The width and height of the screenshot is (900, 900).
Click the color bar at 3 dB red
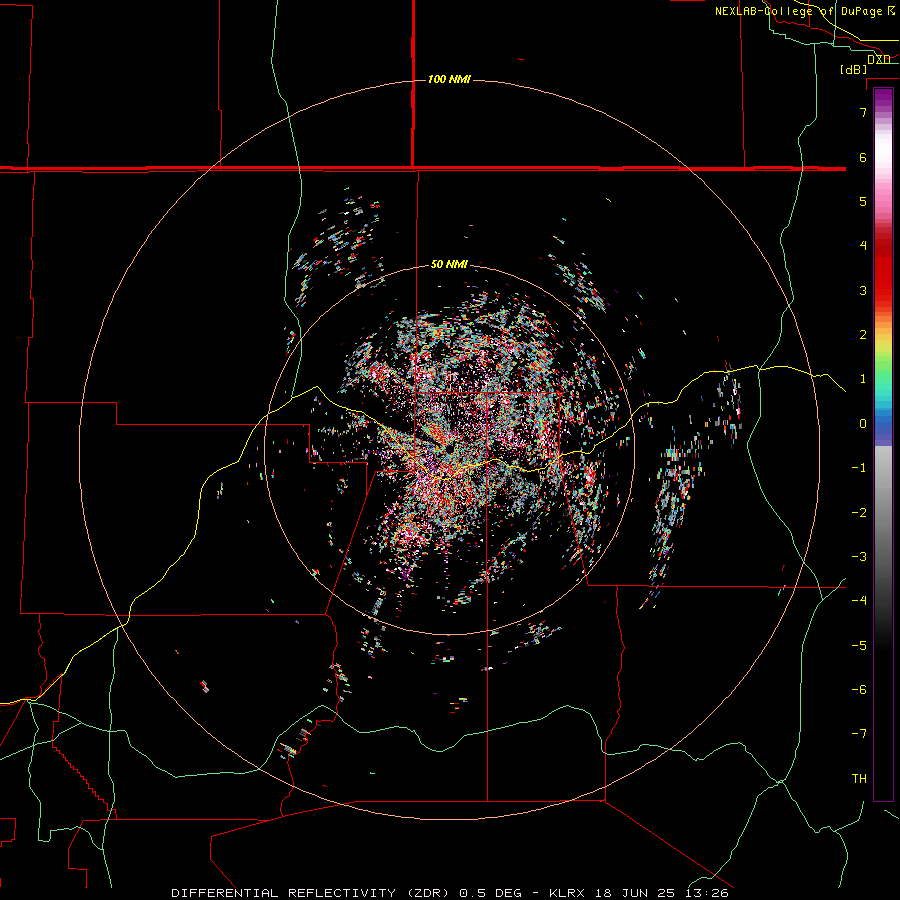883,290
